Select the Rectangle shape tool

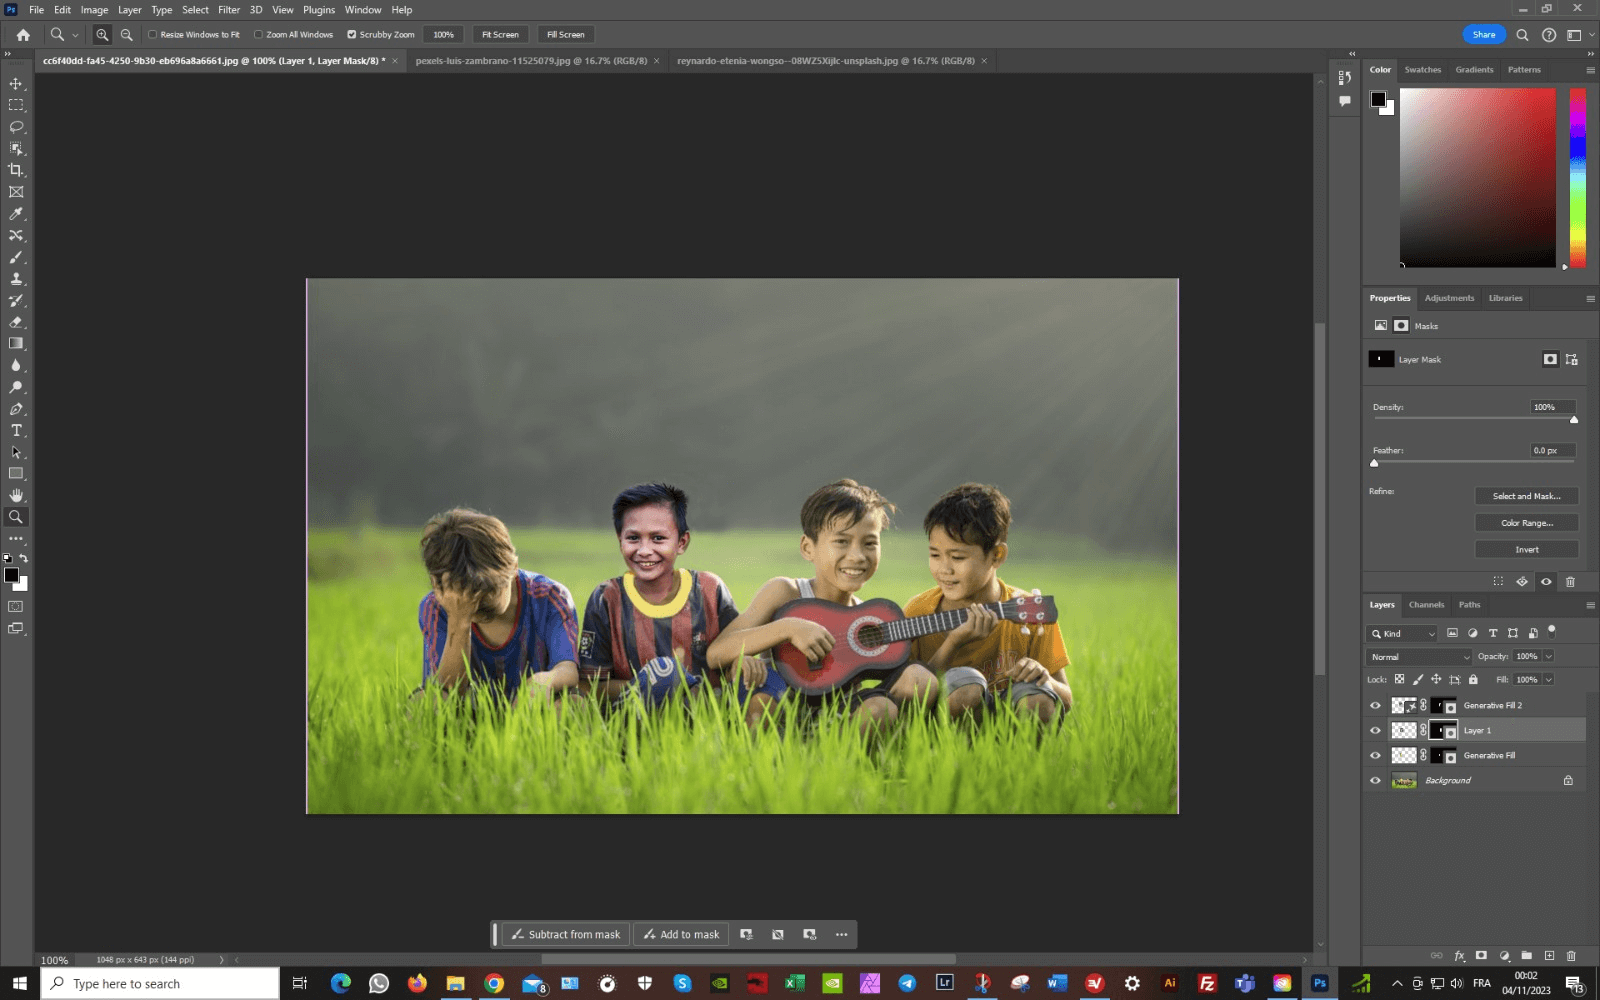16,474
